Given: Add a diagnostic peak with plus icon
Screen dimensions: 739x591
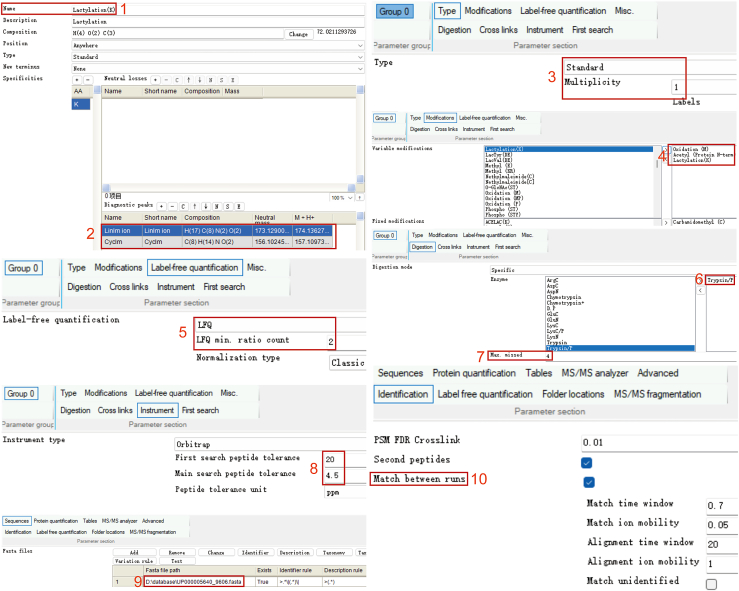Looking at the screenshot, I should [x=161, y=206].
